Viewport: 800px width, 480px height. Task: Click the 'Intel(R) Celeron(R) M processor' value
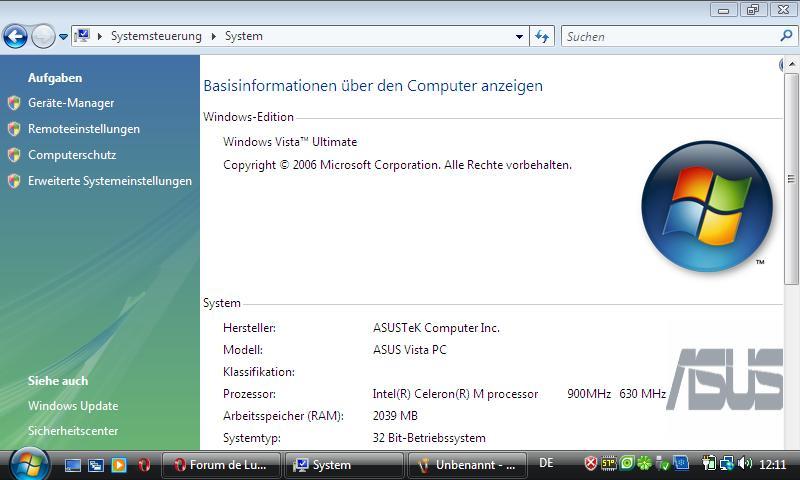pyautogui.click(x=455, y=394)
